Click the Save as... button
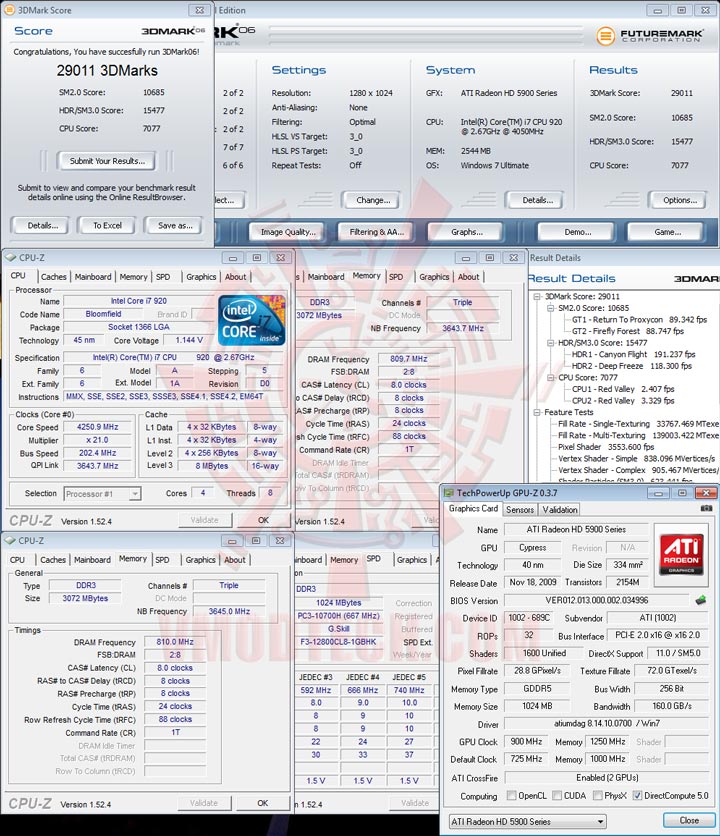 tap(175, 226)
